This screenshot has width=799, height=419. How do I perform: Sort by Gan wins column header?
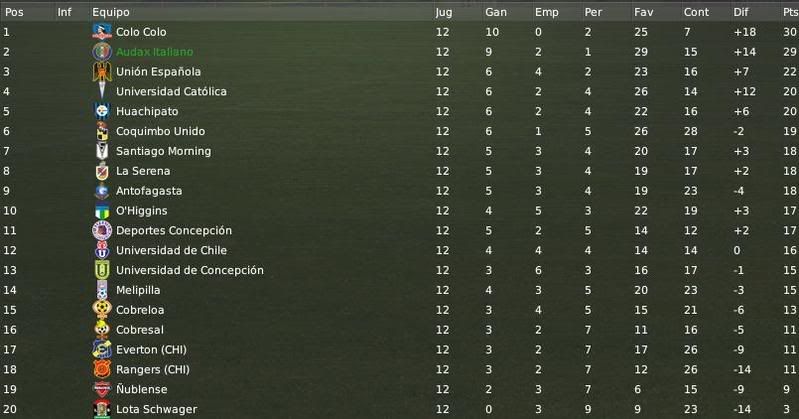pyautogui.click(x=496, y=12)
